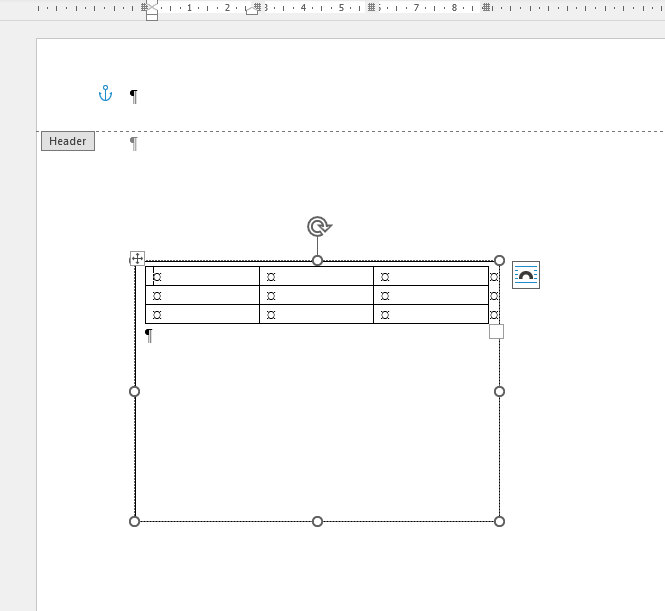Click the Left Indent rectangle marker on ruler
The image size is (665, 611).
(x=152, y=17)
